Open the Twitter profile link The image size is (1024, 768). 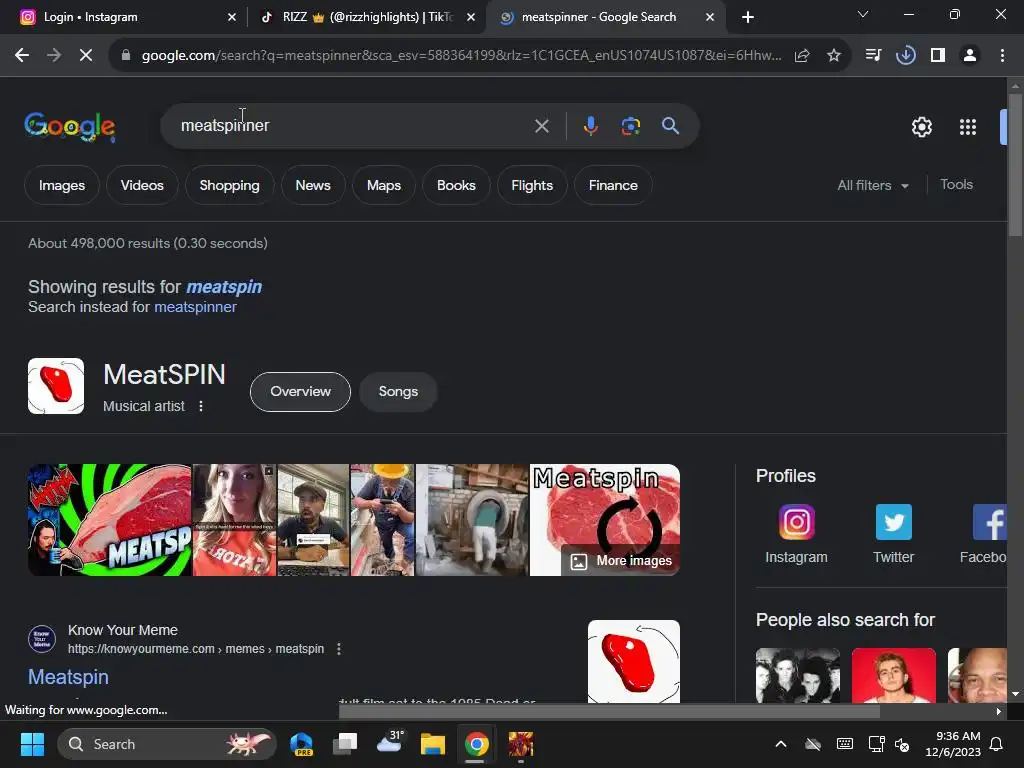click(893, 534)
